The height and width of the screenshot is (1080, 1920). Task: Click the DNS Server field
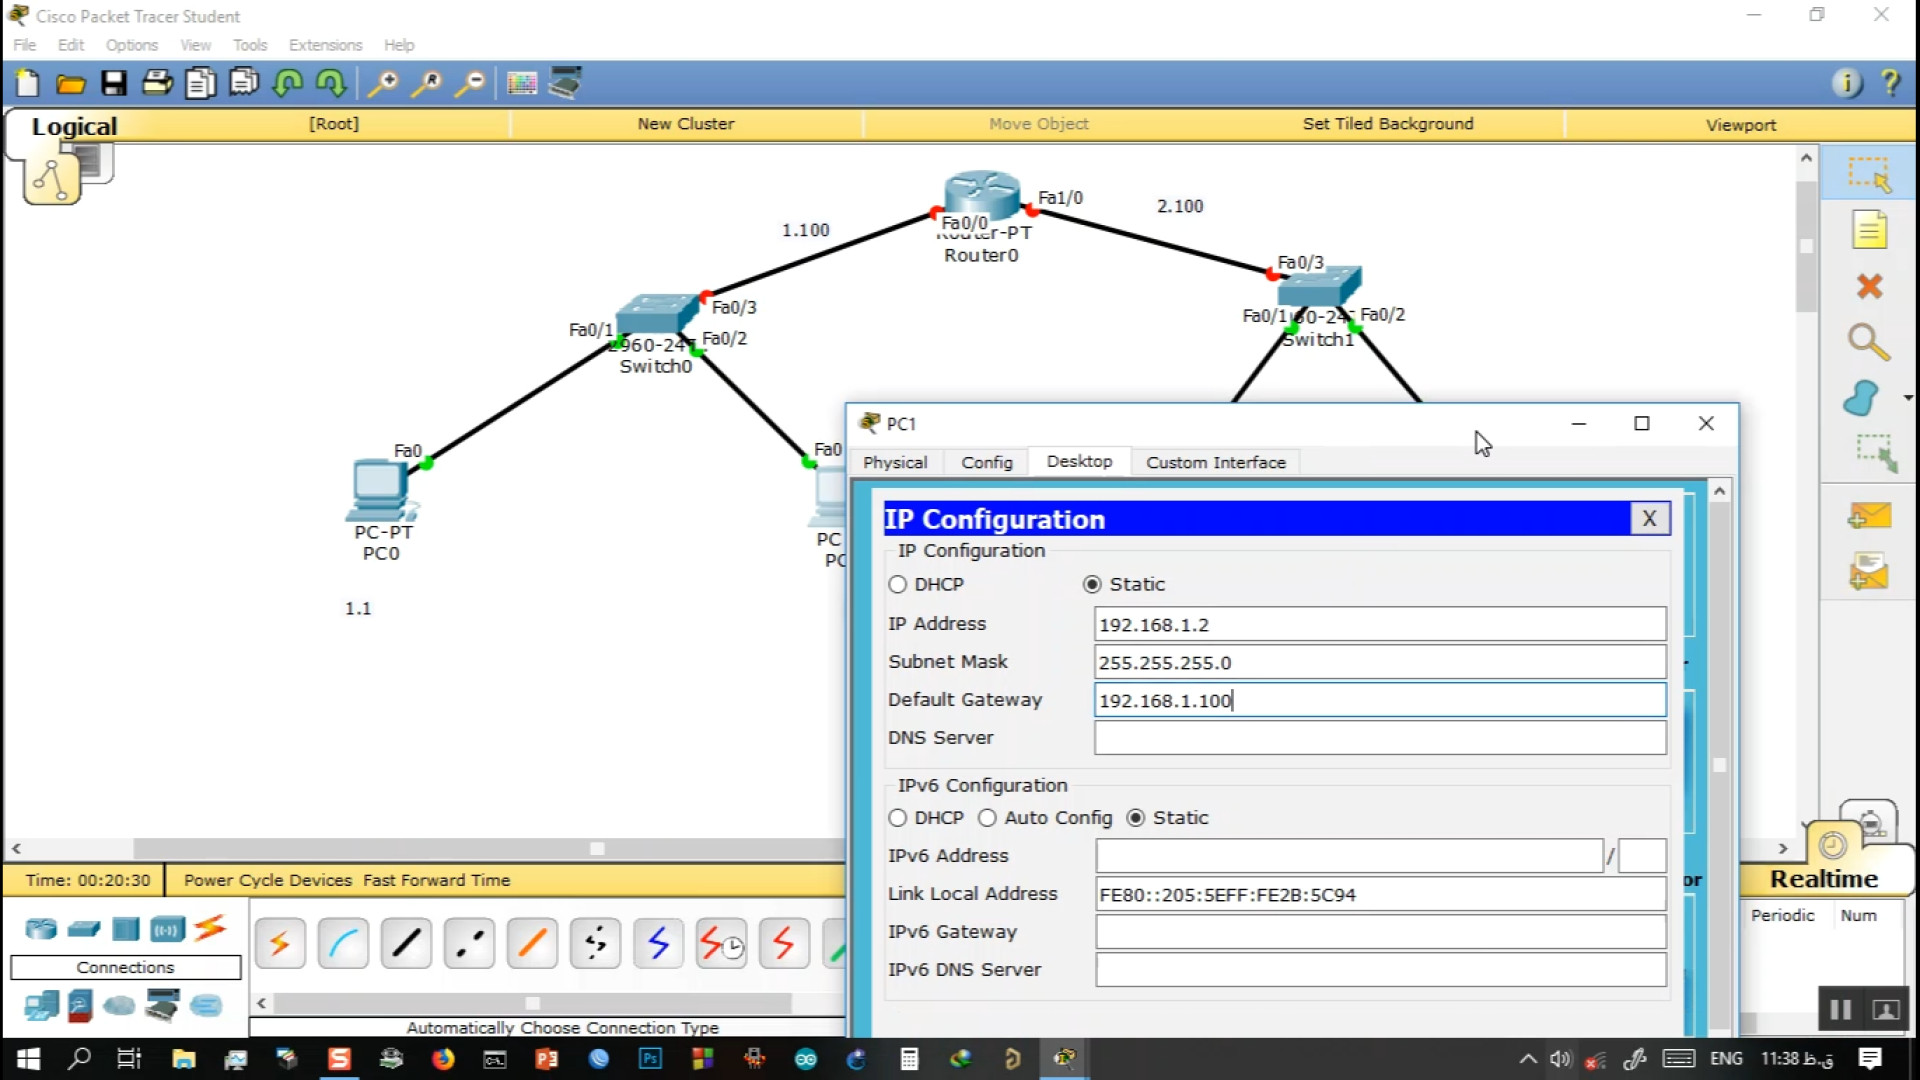(1380, 738)
